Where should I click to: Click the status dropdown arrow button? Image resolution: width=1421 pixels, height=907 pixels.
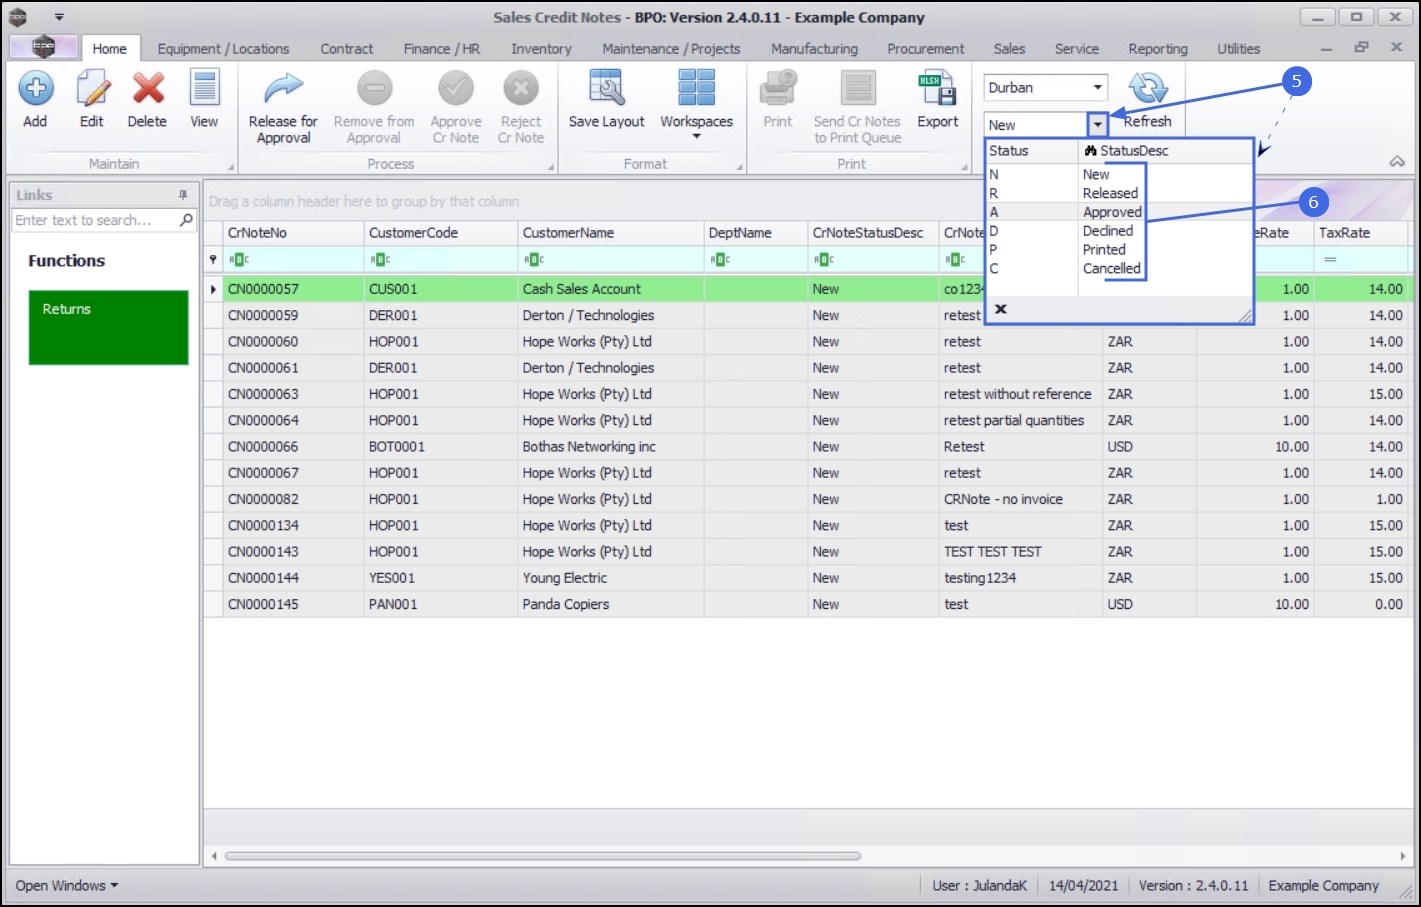tap(1097, 125)
